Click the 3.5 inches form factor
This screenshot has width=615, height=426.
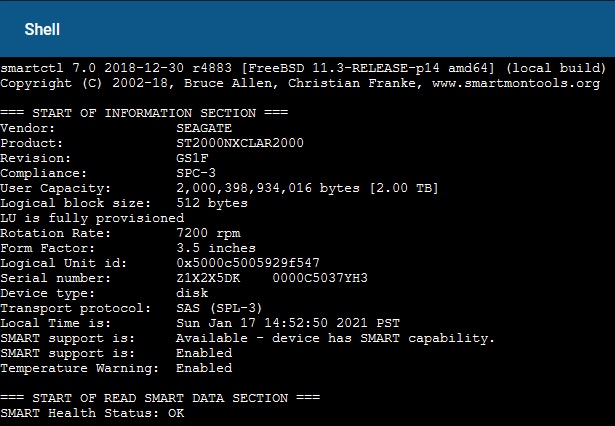(216, 248)
